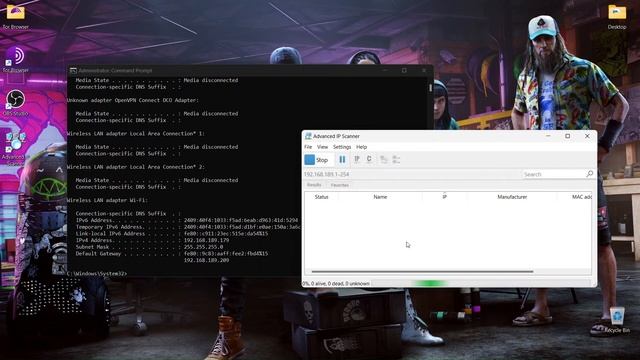Click the C subnet class toolbar icon
640x360 pixels.
tap(369, 159)
